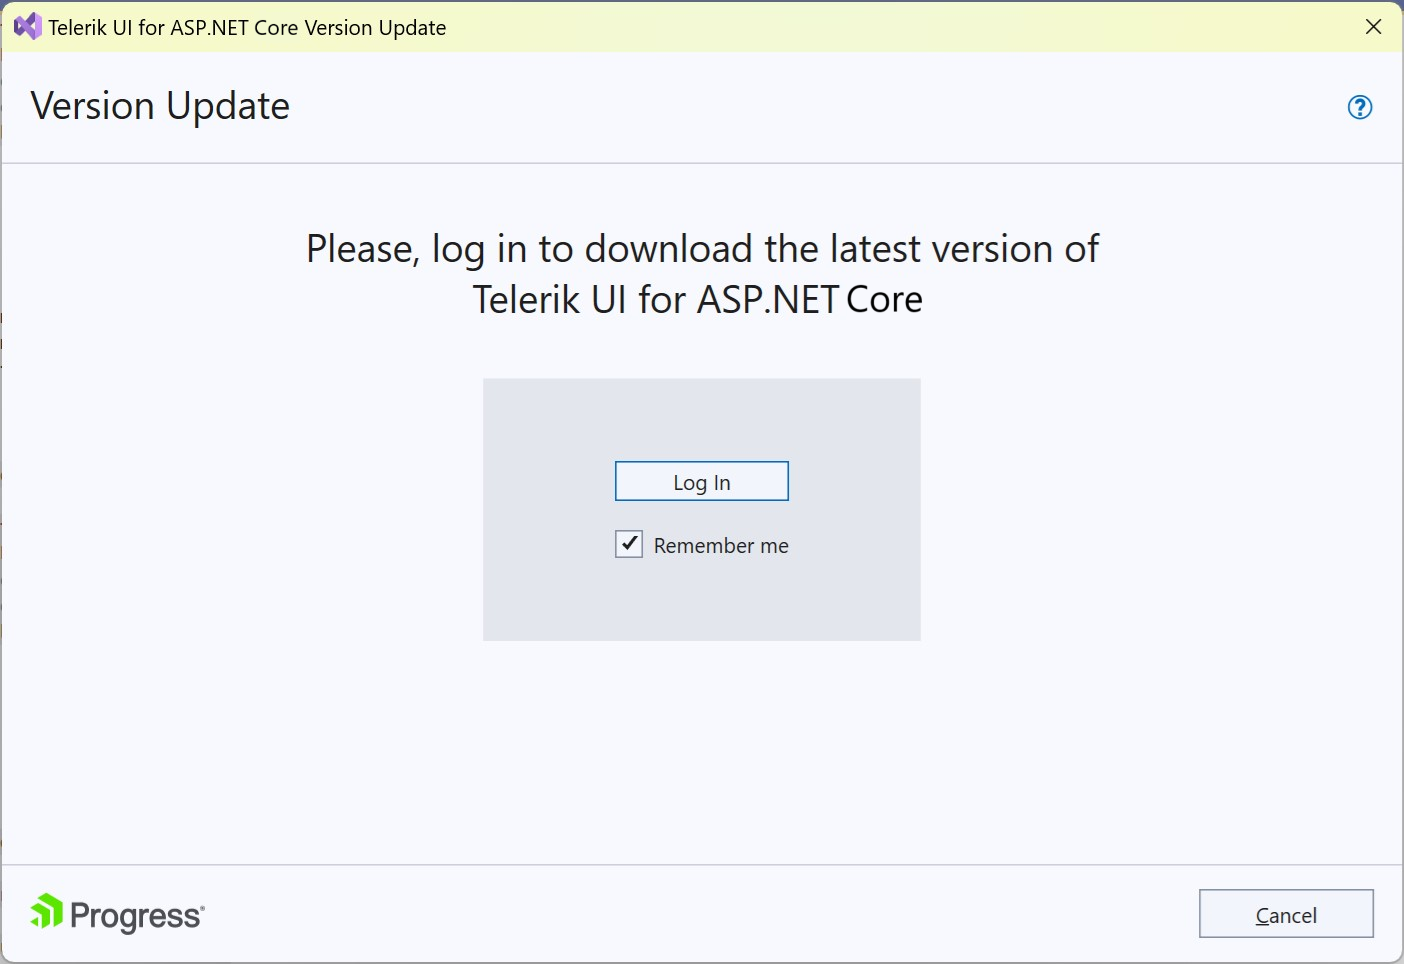Image resolution: width=1404 pixels, height=964 pixels.
Task: Open version update help via question mark
Action: tap(1359, 107)
